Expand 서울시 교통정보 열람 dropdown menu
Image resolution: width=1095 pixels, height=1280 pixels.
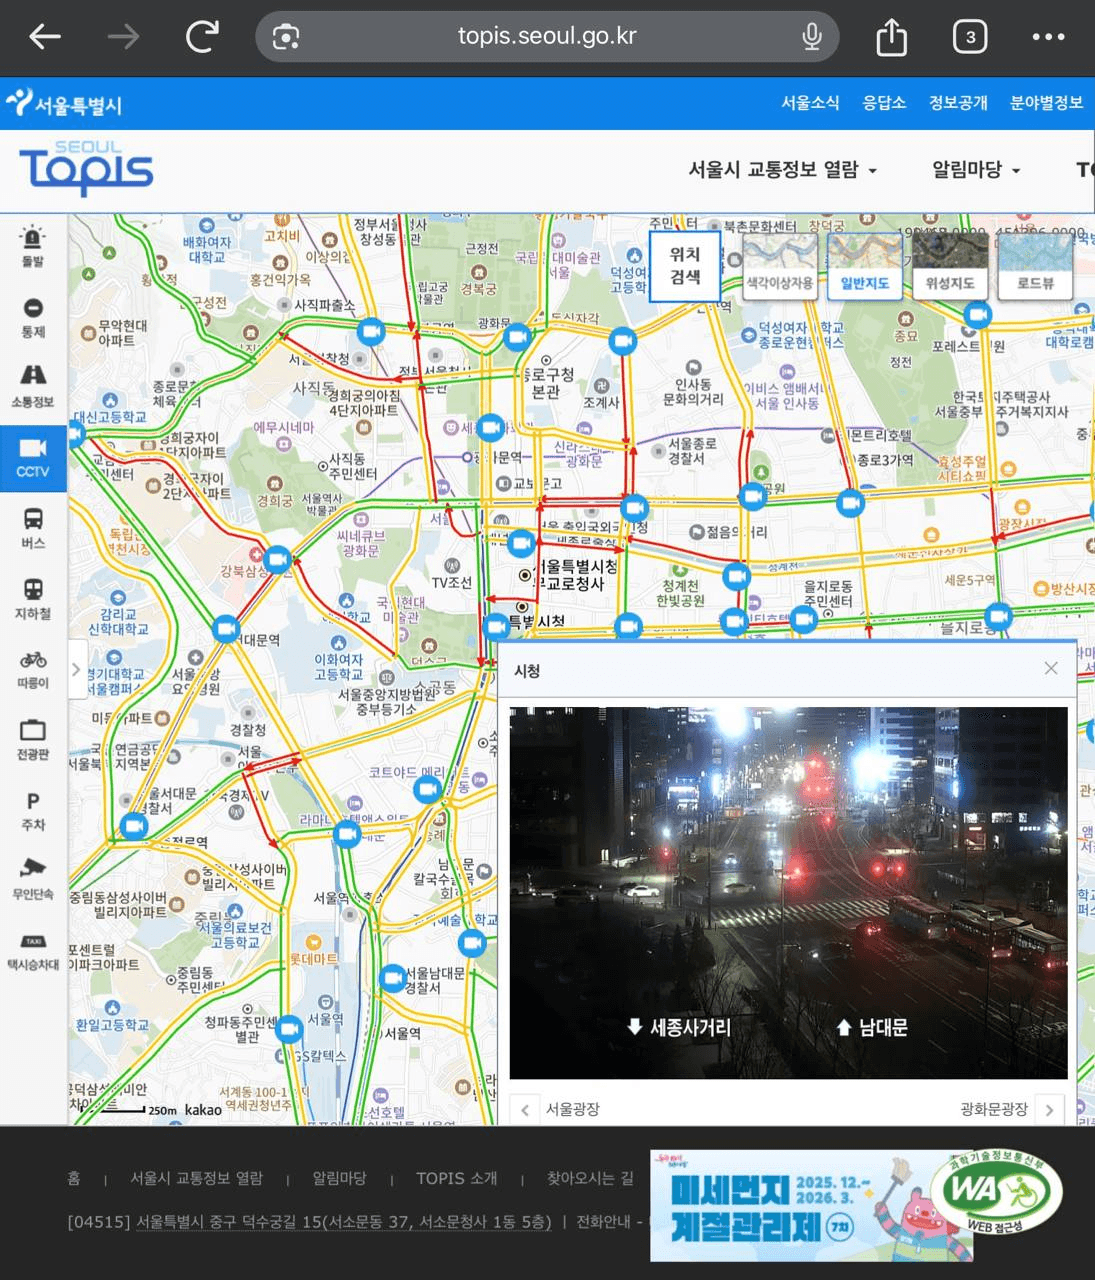pos(782,170)
